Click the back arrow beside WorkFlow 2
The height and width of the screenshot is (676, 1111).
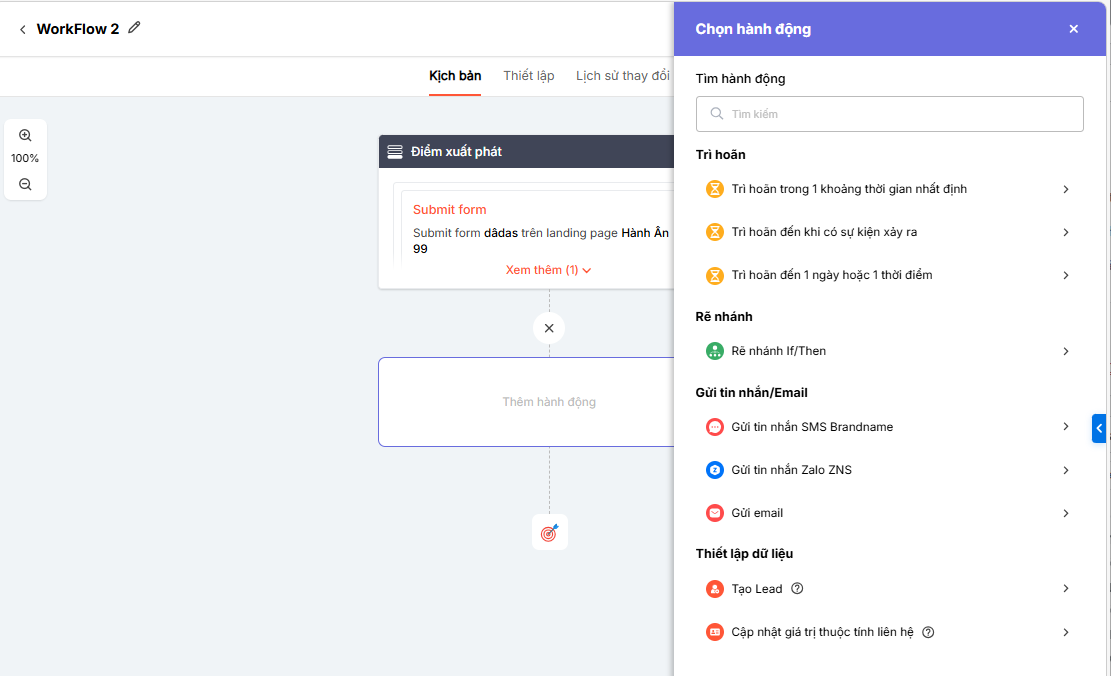[x=23, y=30]
